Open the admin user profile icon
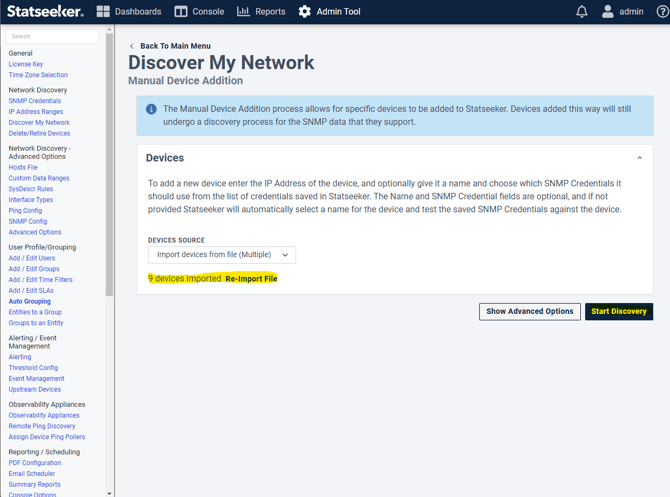This screenshot has width=670, height=497. point(607,12)
